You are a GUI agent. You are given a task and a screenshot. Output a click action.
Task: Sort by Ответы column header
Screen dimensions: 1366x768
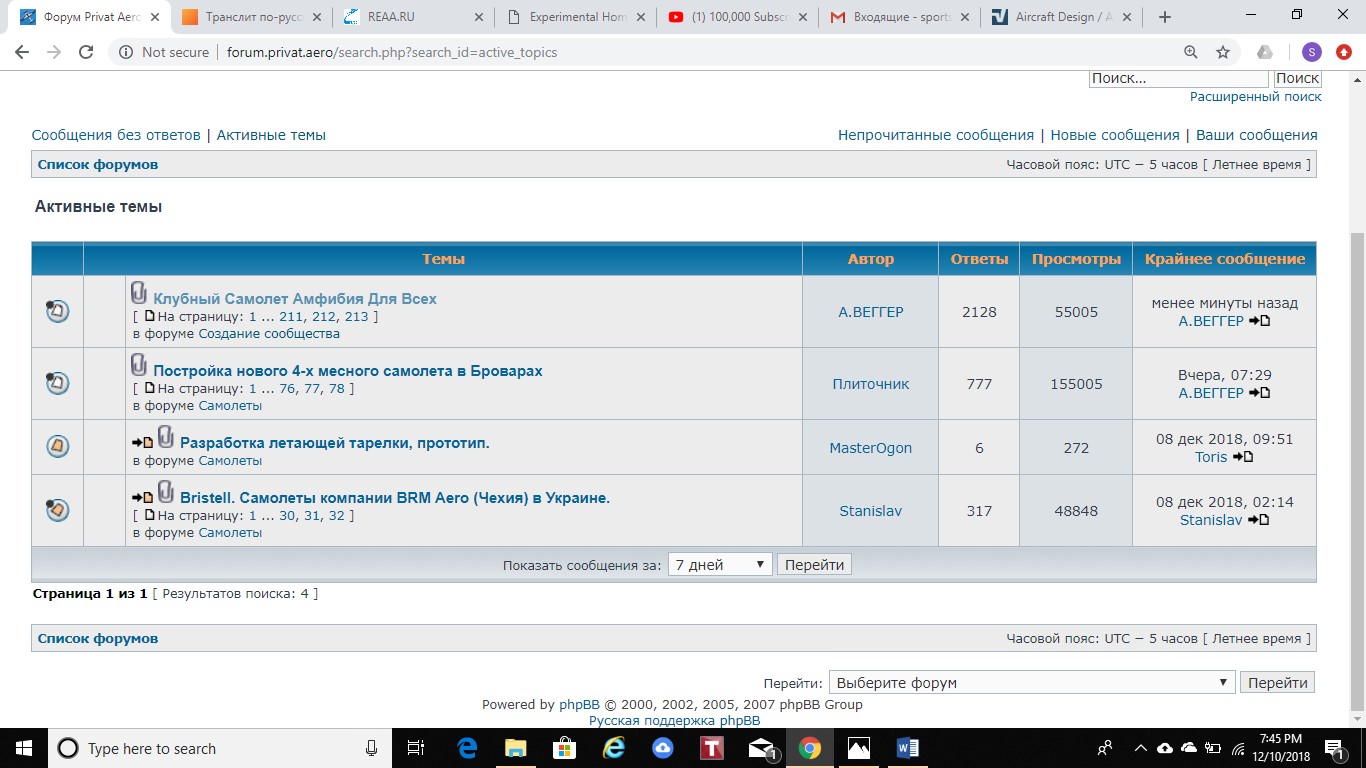click(x=979, y=259)
